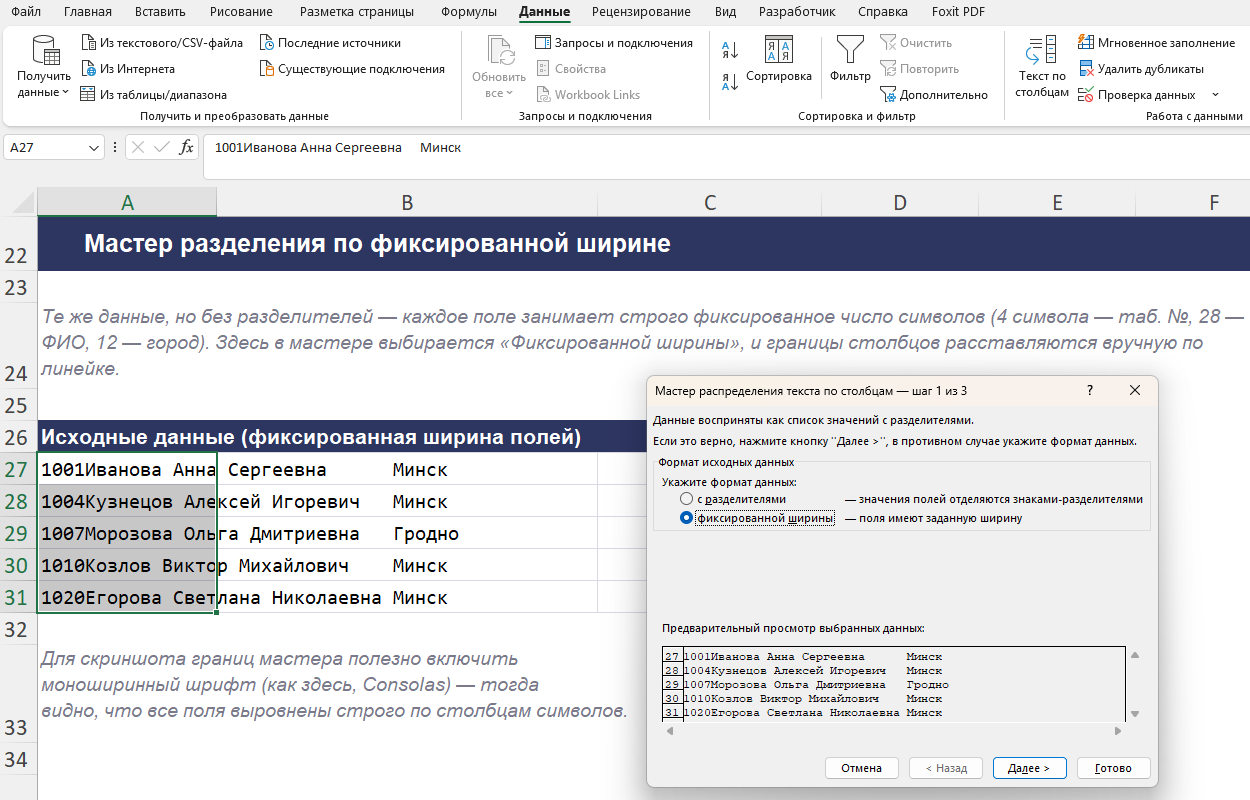Click preview horizontal scrollbar right arrow
1250x800 pixels.
(1118, 731)
